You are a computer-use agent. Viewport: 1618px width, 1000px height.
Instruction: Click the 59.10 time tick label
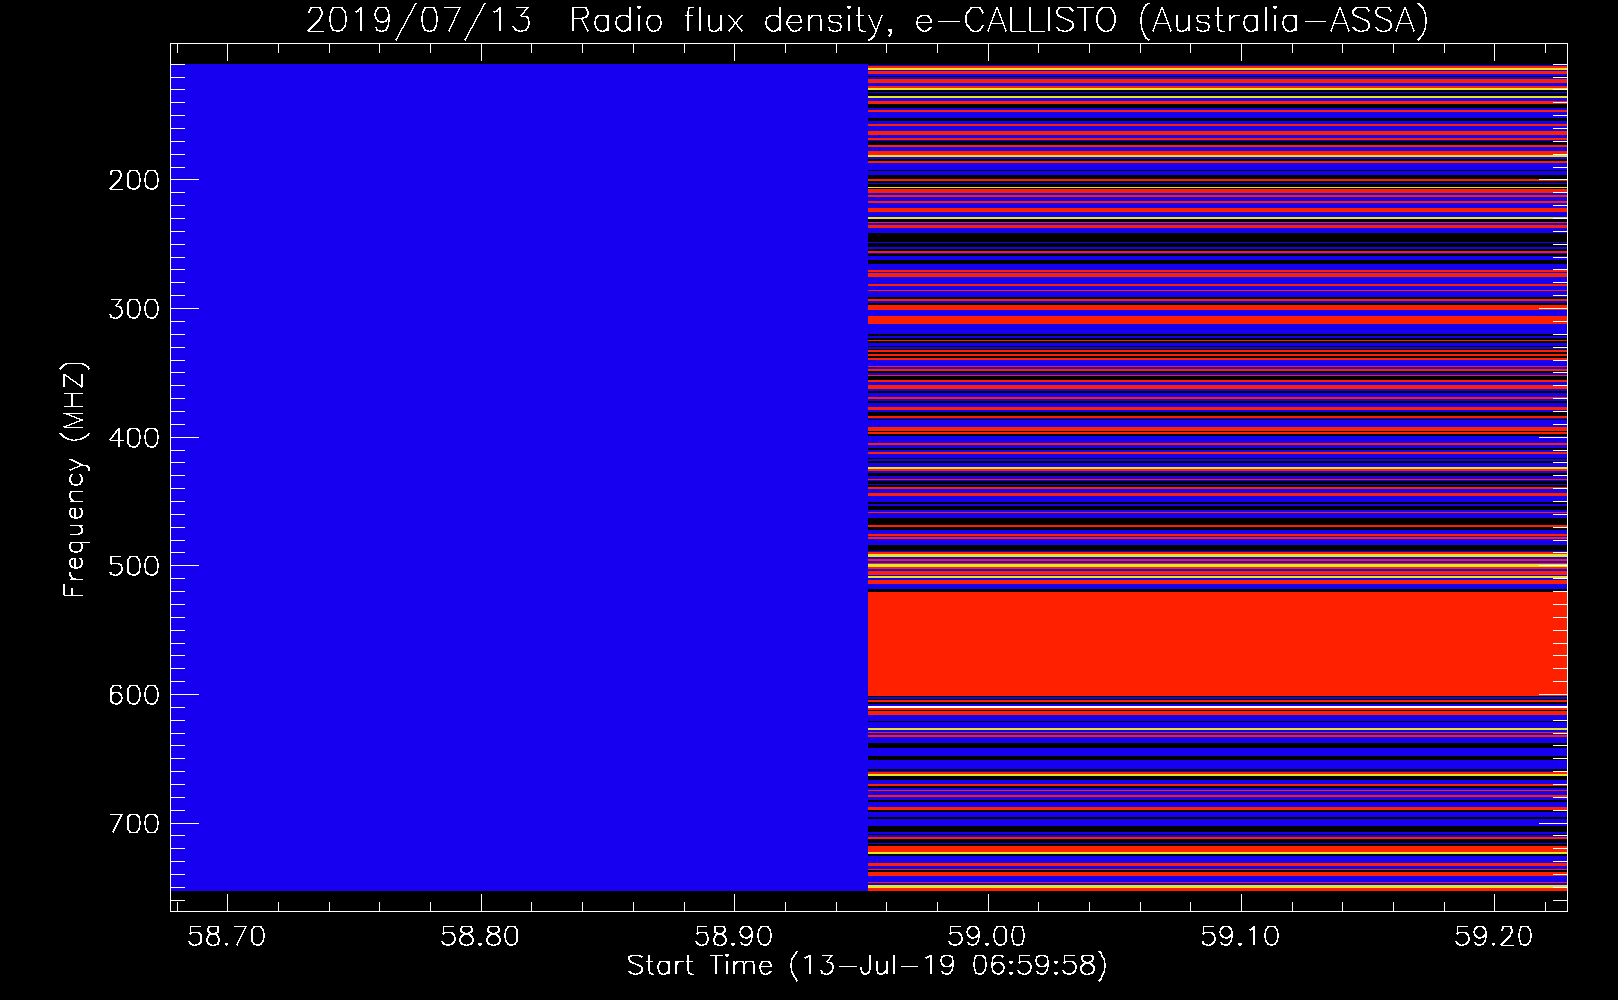pyautogui.click(x=1240, y=936)
